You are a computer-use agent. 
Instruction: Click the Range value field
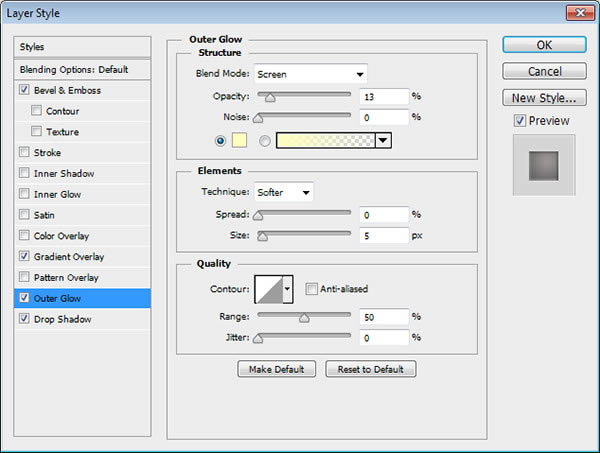click(x=384, y=317)
